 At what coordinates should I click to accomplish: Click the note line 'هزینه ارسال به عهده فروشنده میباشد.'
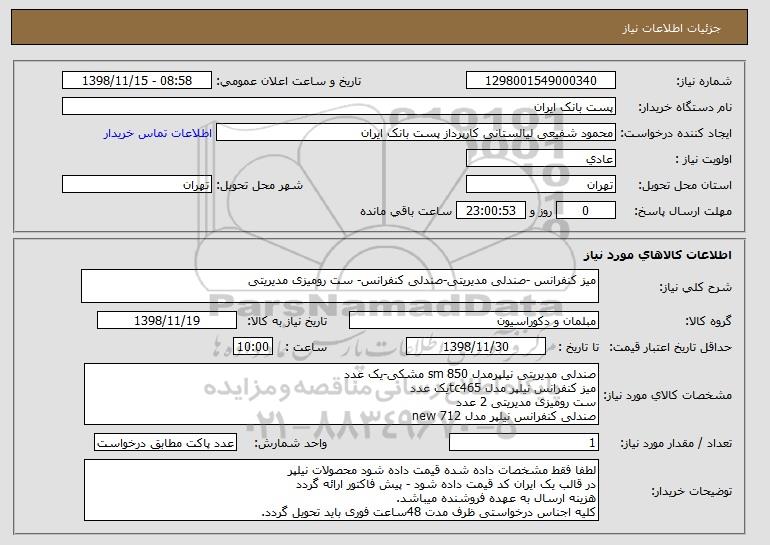coord(496,498)
